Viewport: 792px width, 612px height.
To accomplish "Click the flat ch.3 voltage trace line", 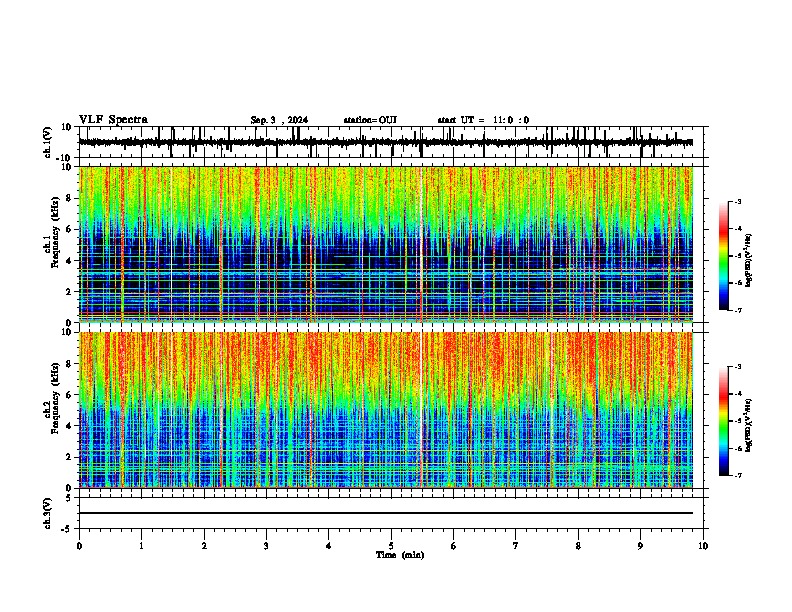I will point(386,513).
